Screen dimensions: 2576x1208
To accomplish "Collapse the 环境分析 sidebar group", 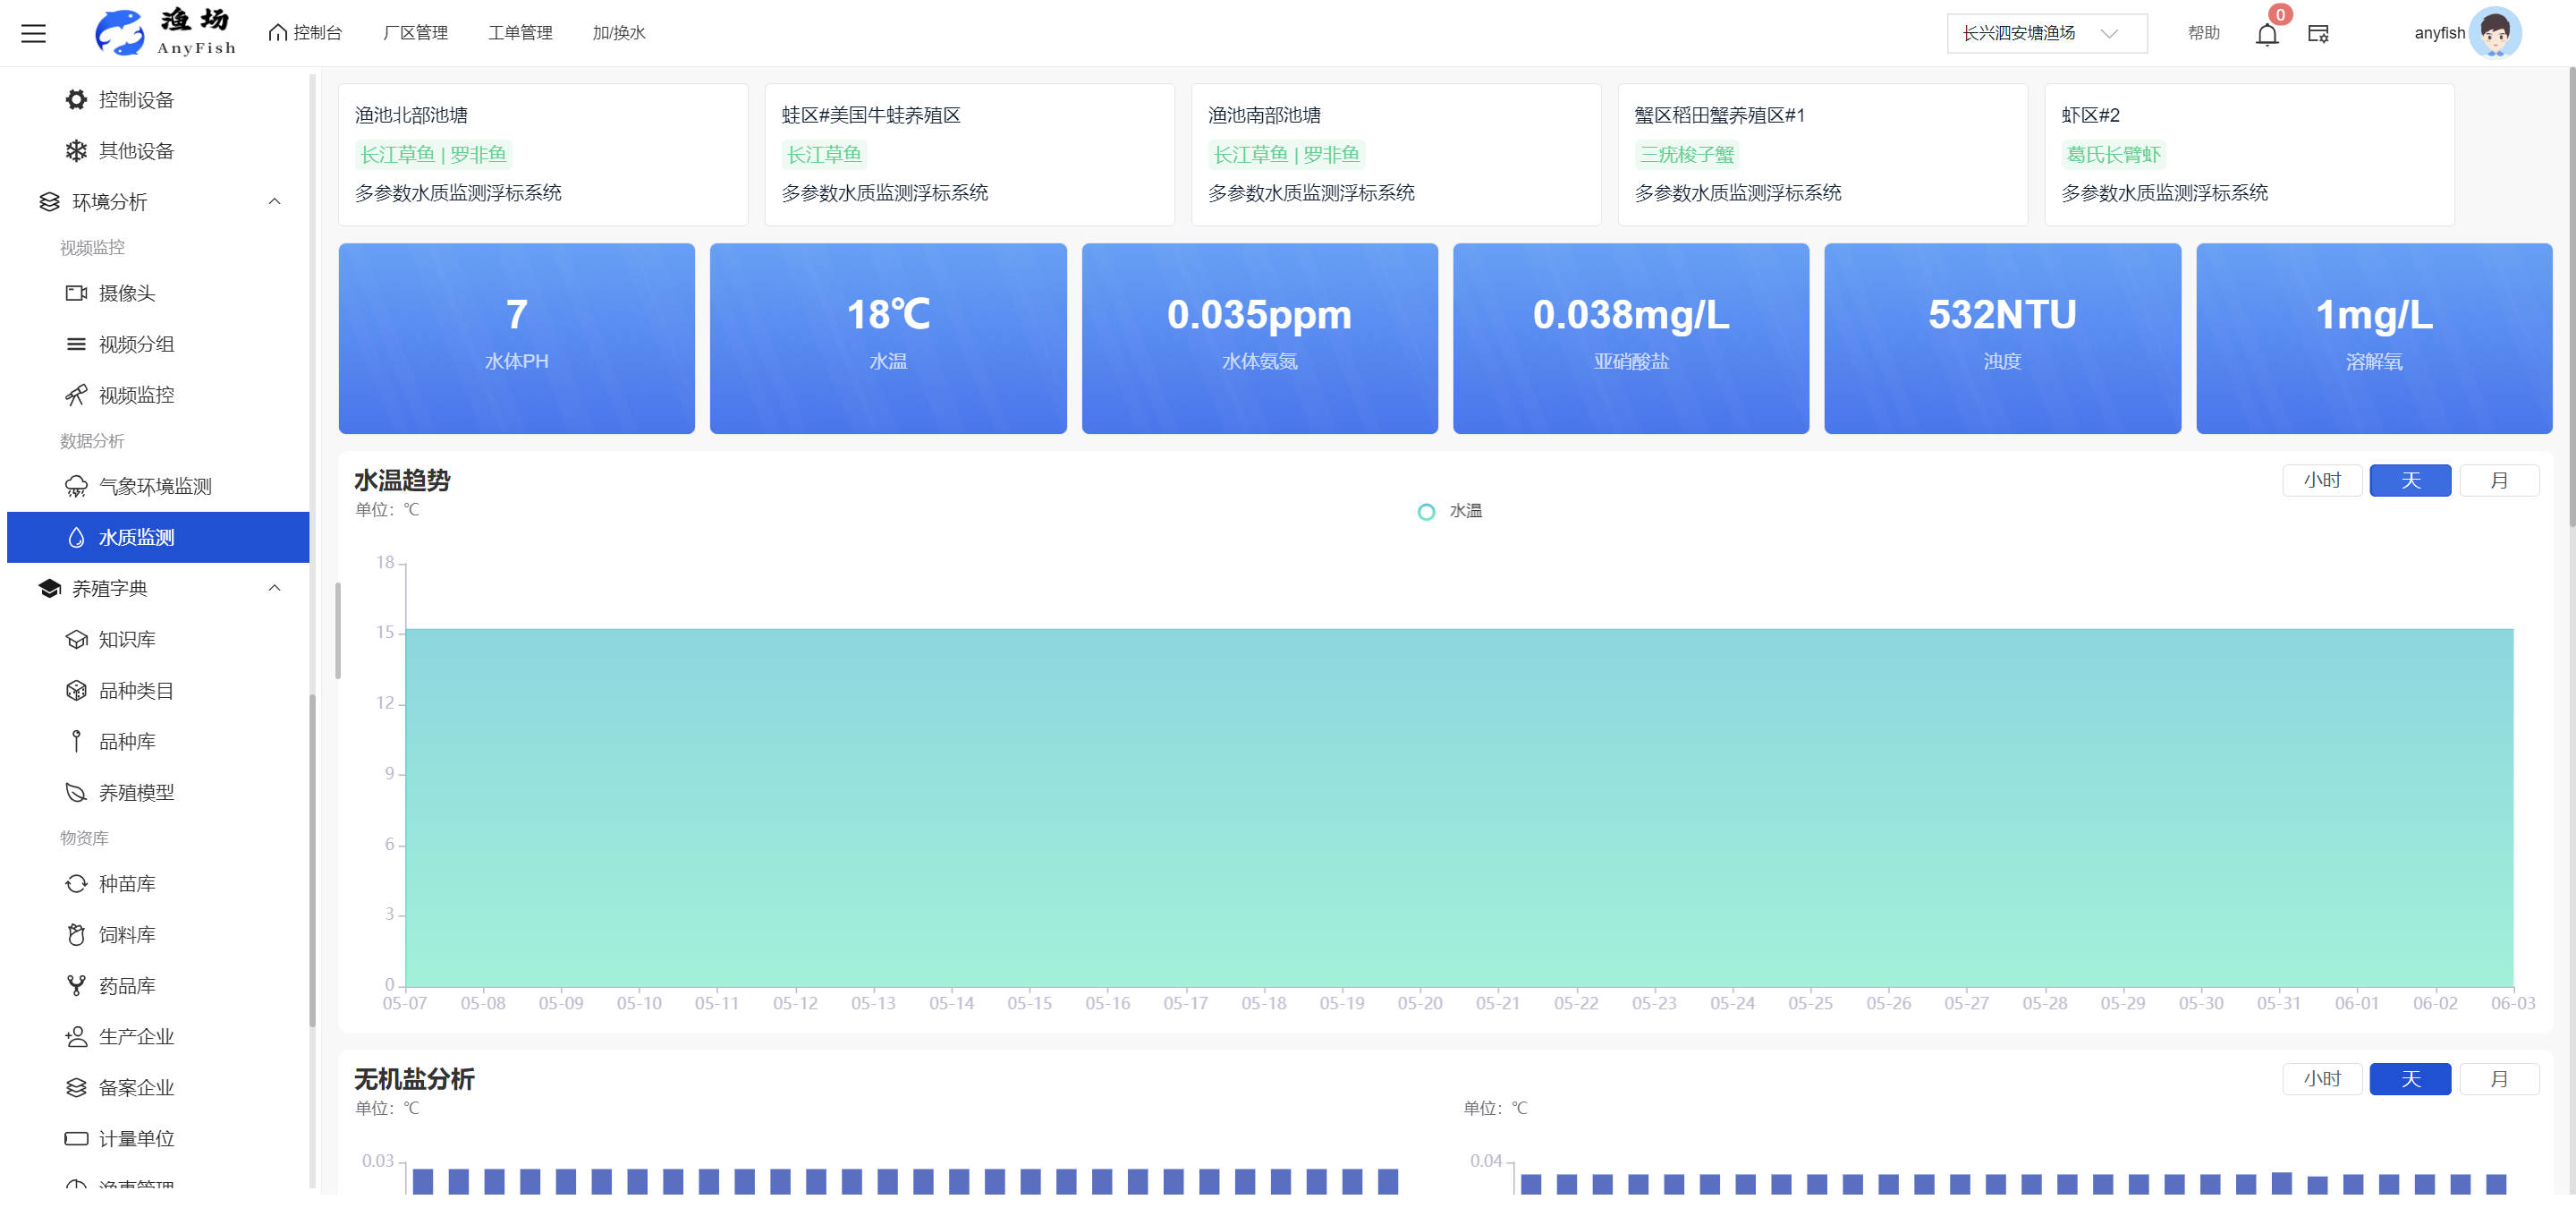I will (274, 201).
